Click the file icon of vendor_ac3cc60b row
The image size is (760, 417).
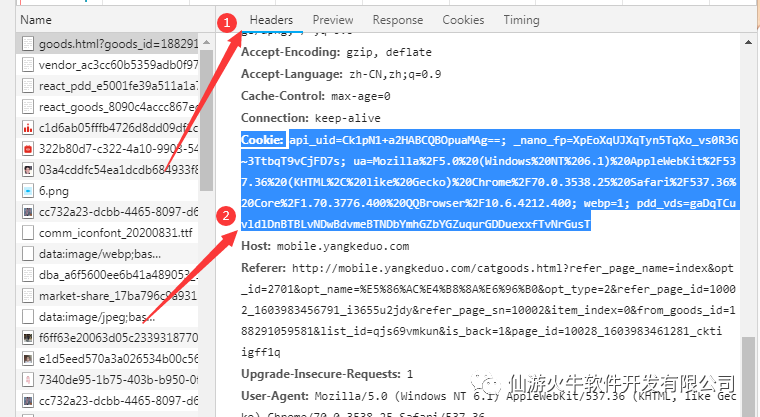click(28, 65)
